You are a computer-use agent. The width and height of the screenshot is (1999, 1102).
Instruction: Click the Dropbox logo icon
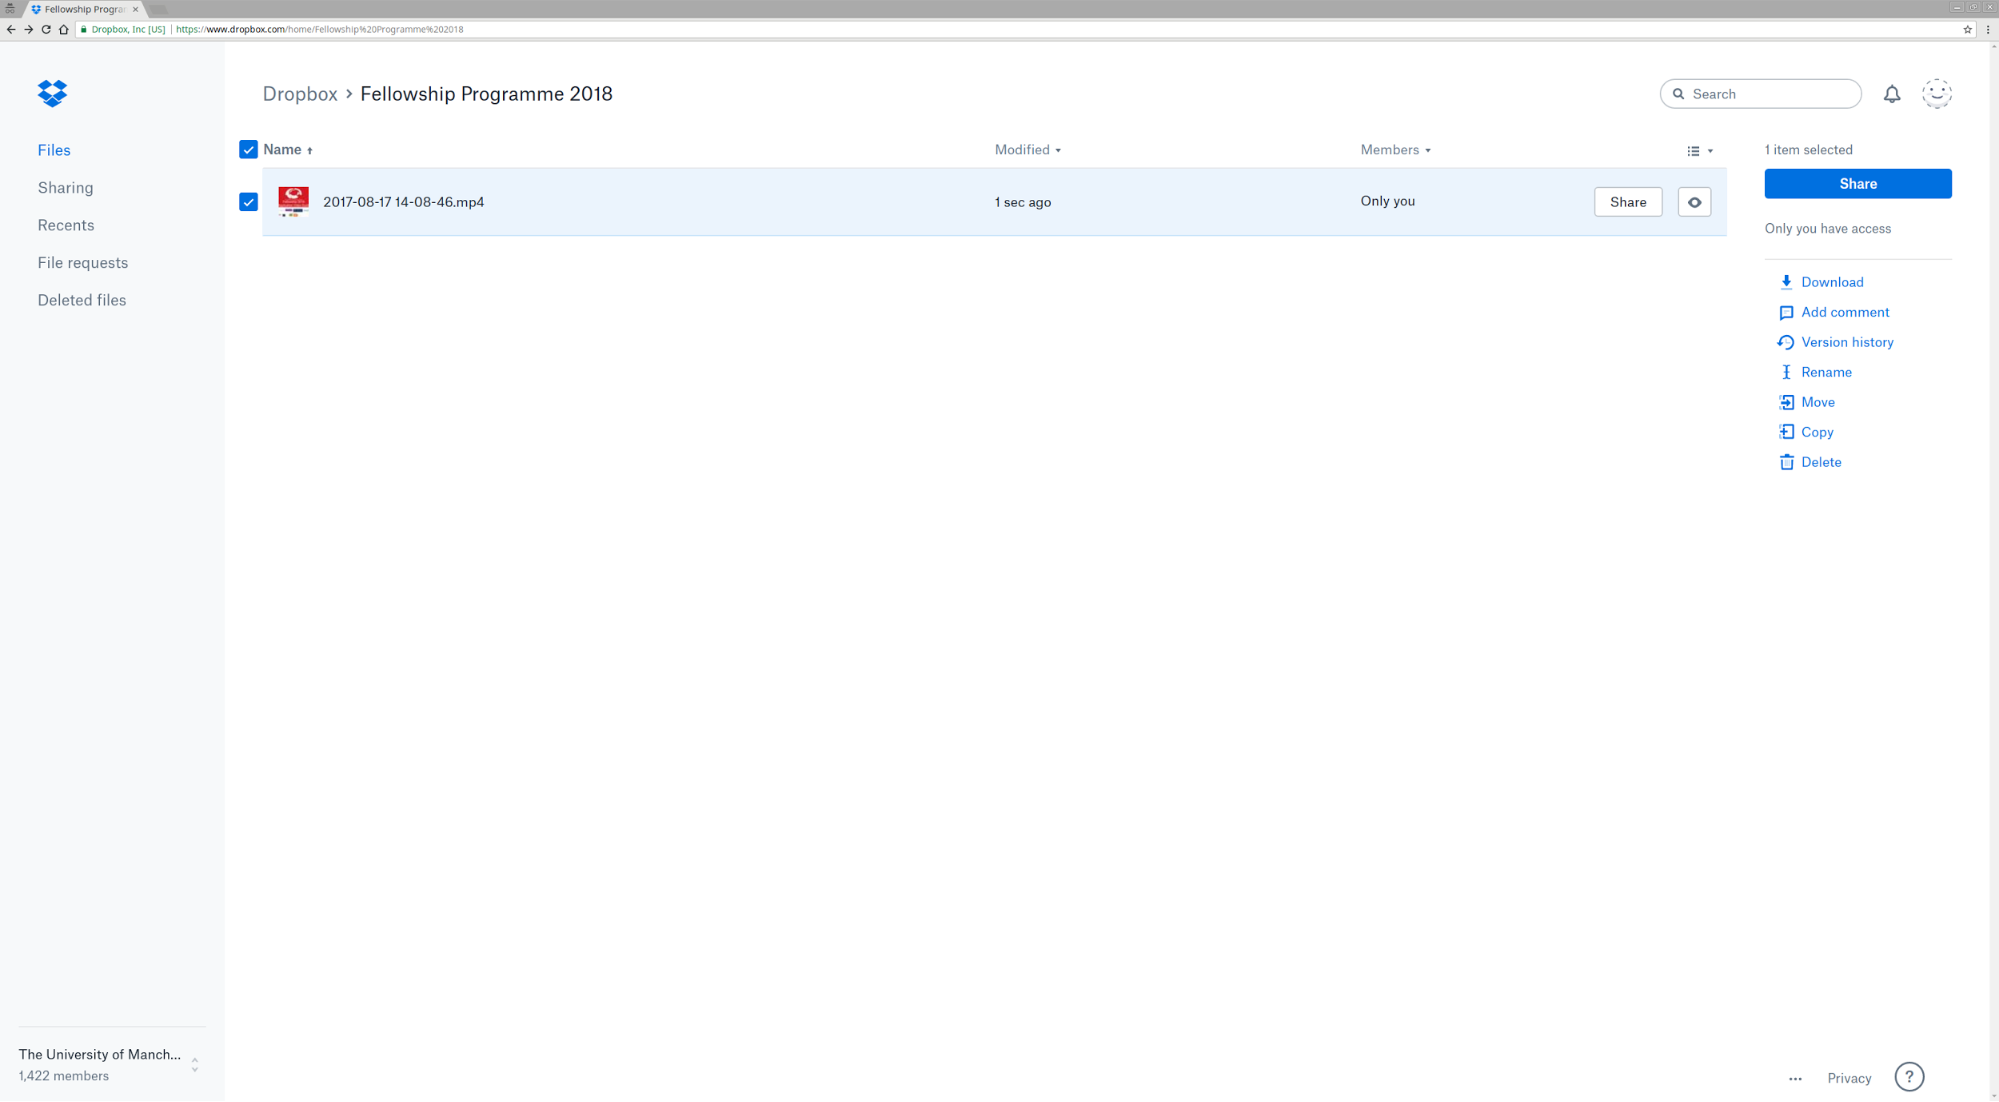[52, 93]
